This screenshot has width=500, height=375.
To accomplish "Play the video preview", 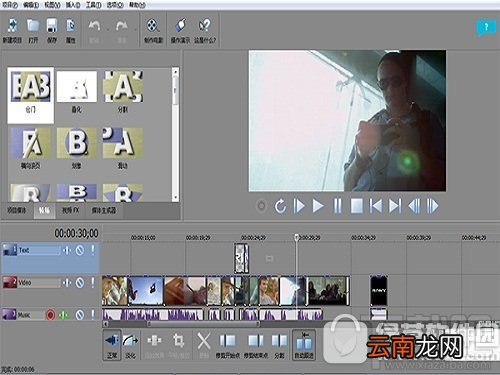I will 318,206.
